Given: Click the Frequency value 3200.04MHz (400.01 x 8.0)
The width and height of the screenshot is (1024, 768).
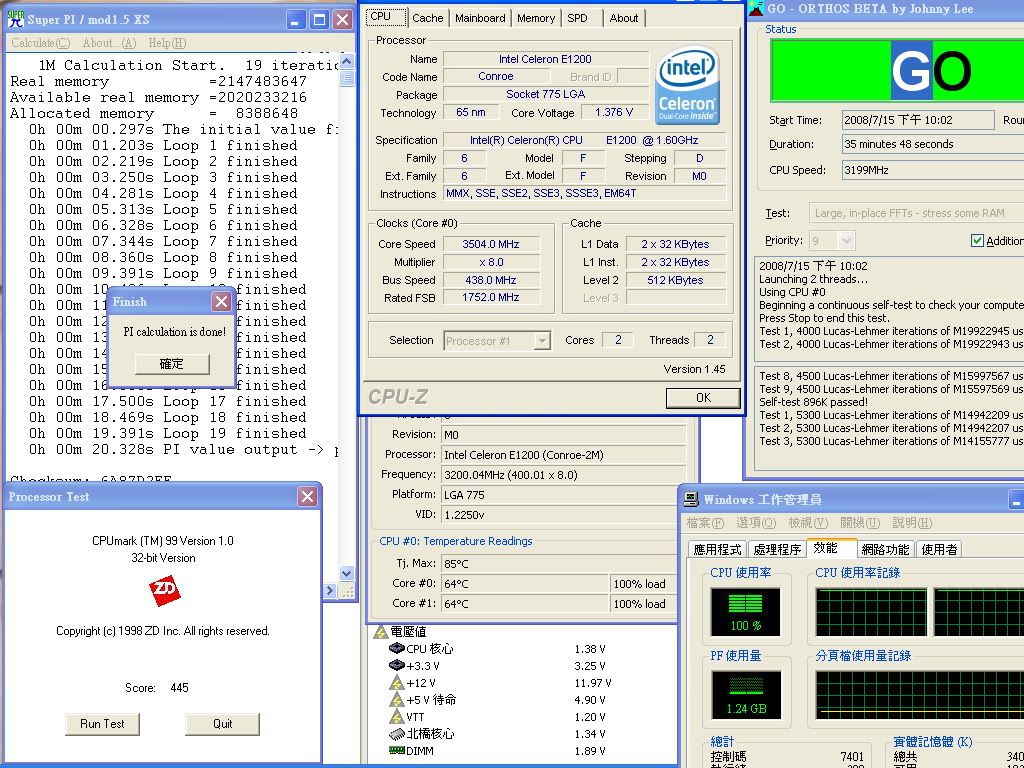Looking at the screenshot, I should click(x=564, y=475).
